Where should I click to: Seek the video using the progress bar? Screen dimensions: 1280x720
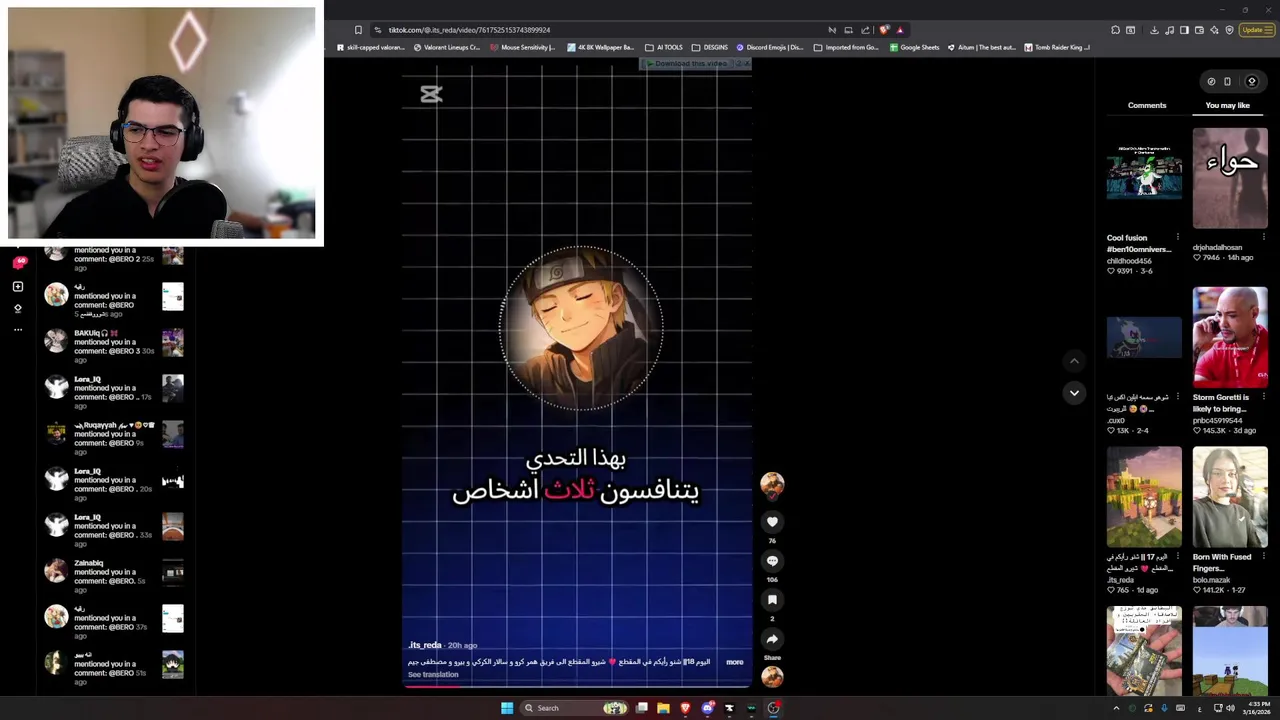pos(577,686)
